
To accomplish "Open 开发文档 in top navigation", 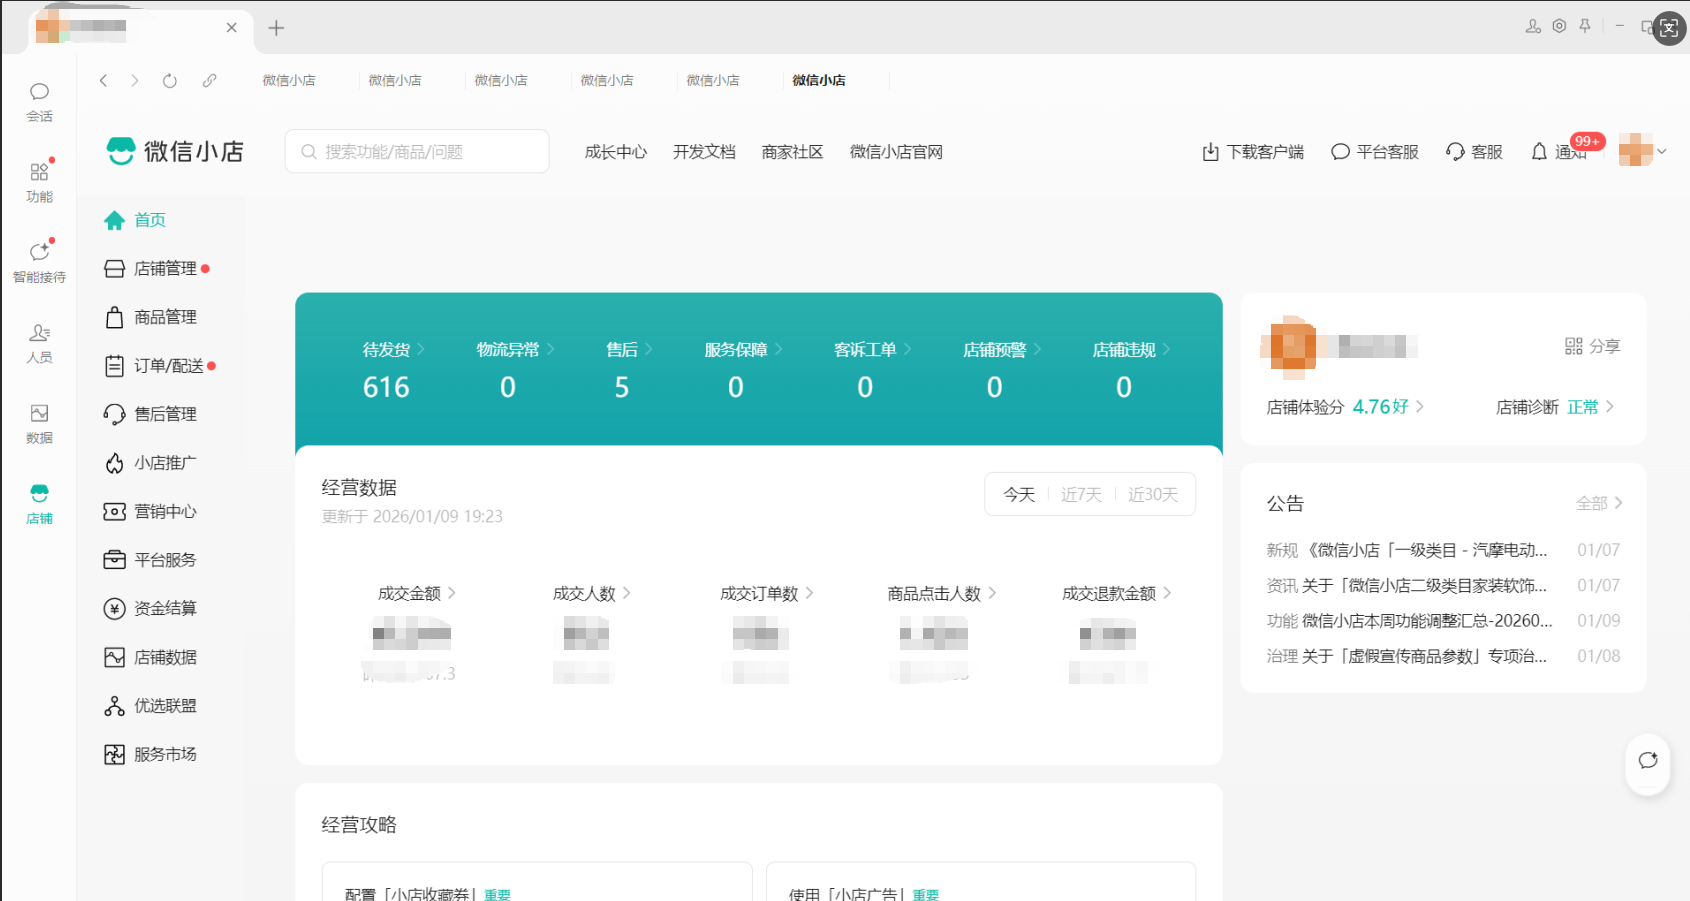I will point(704,152).
